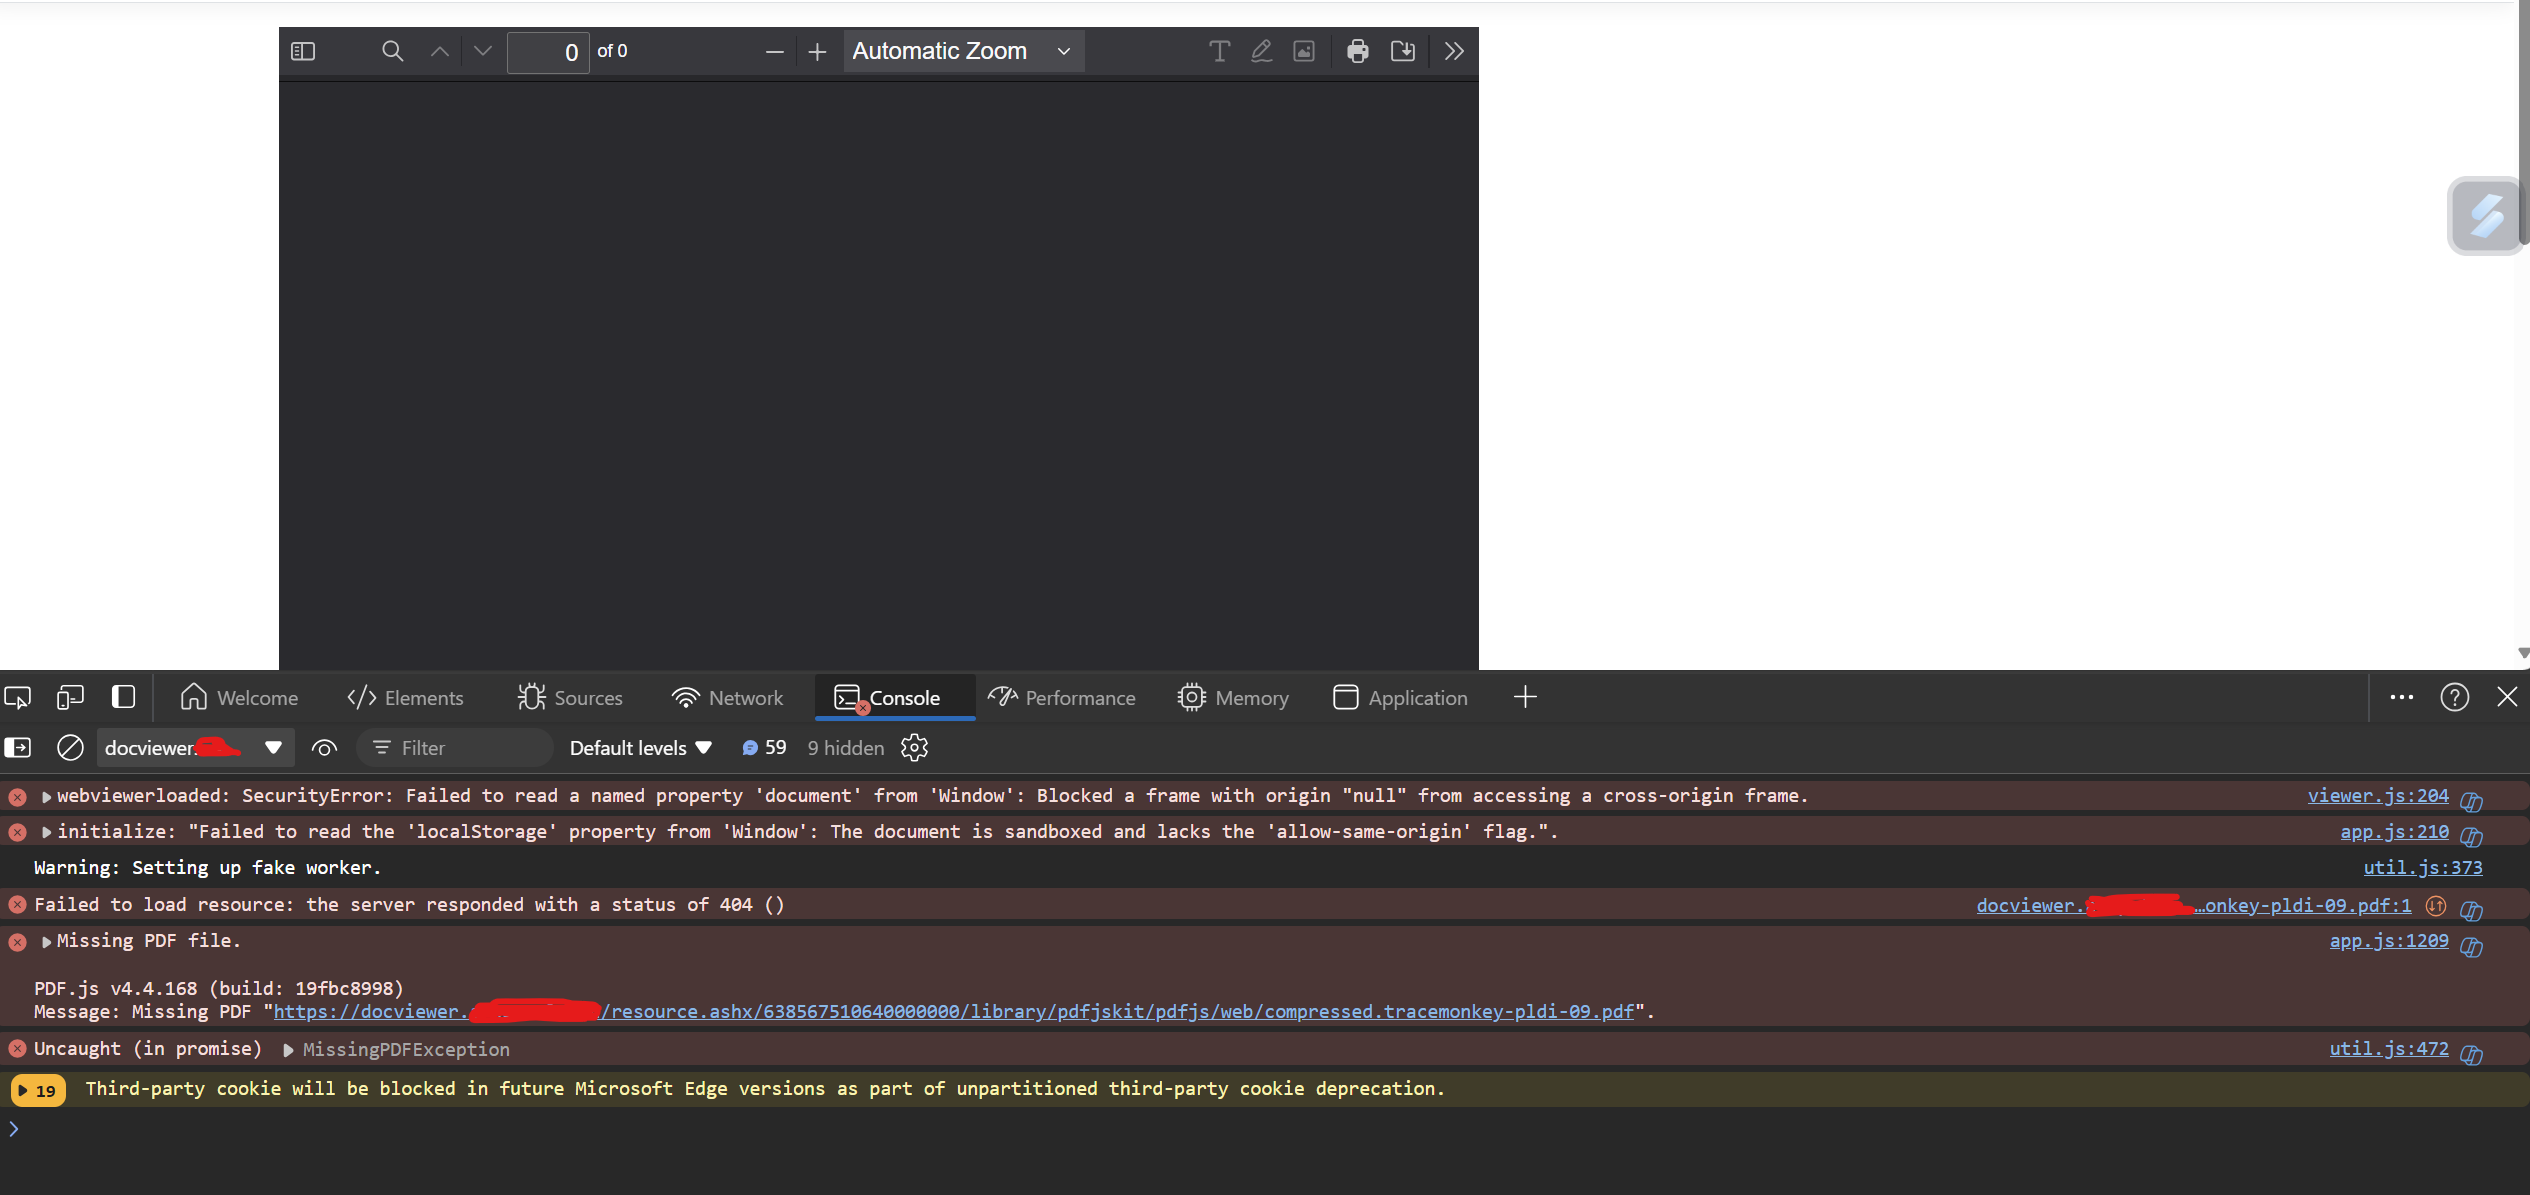Switch to the Network tab
The height and width of the screenshot is (1195, 2530).
(727, 698)
